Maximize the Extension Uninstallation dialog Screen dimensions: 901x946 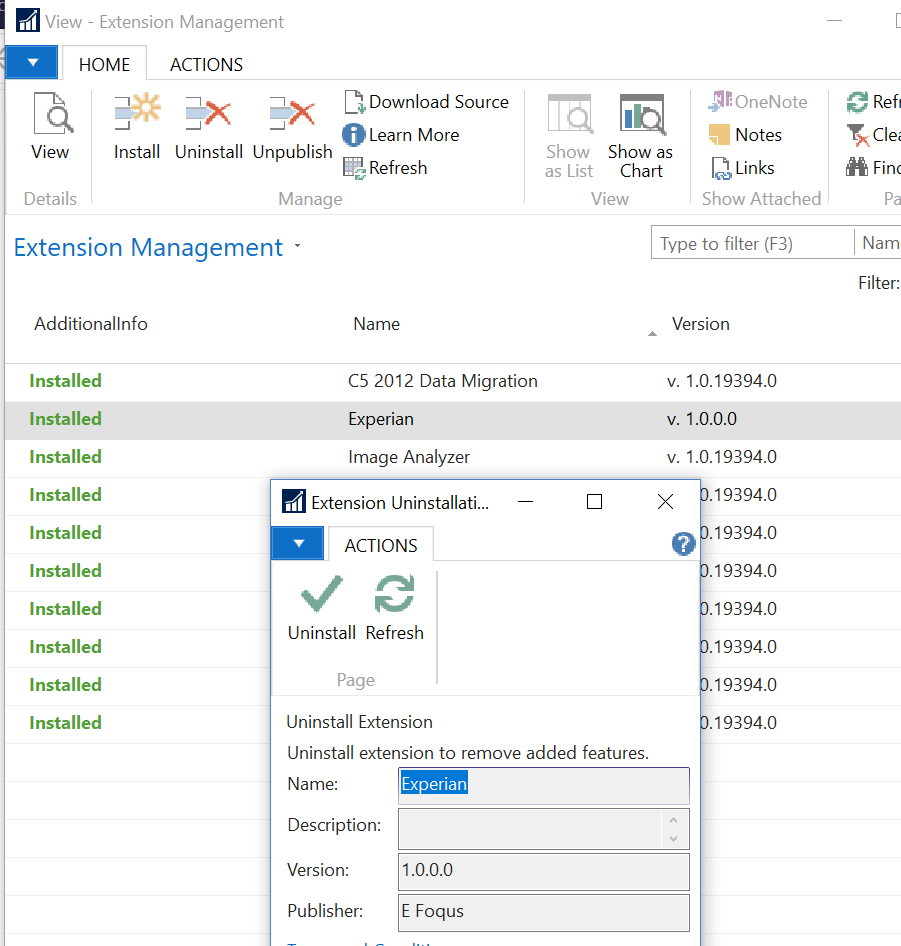(594, 501)
